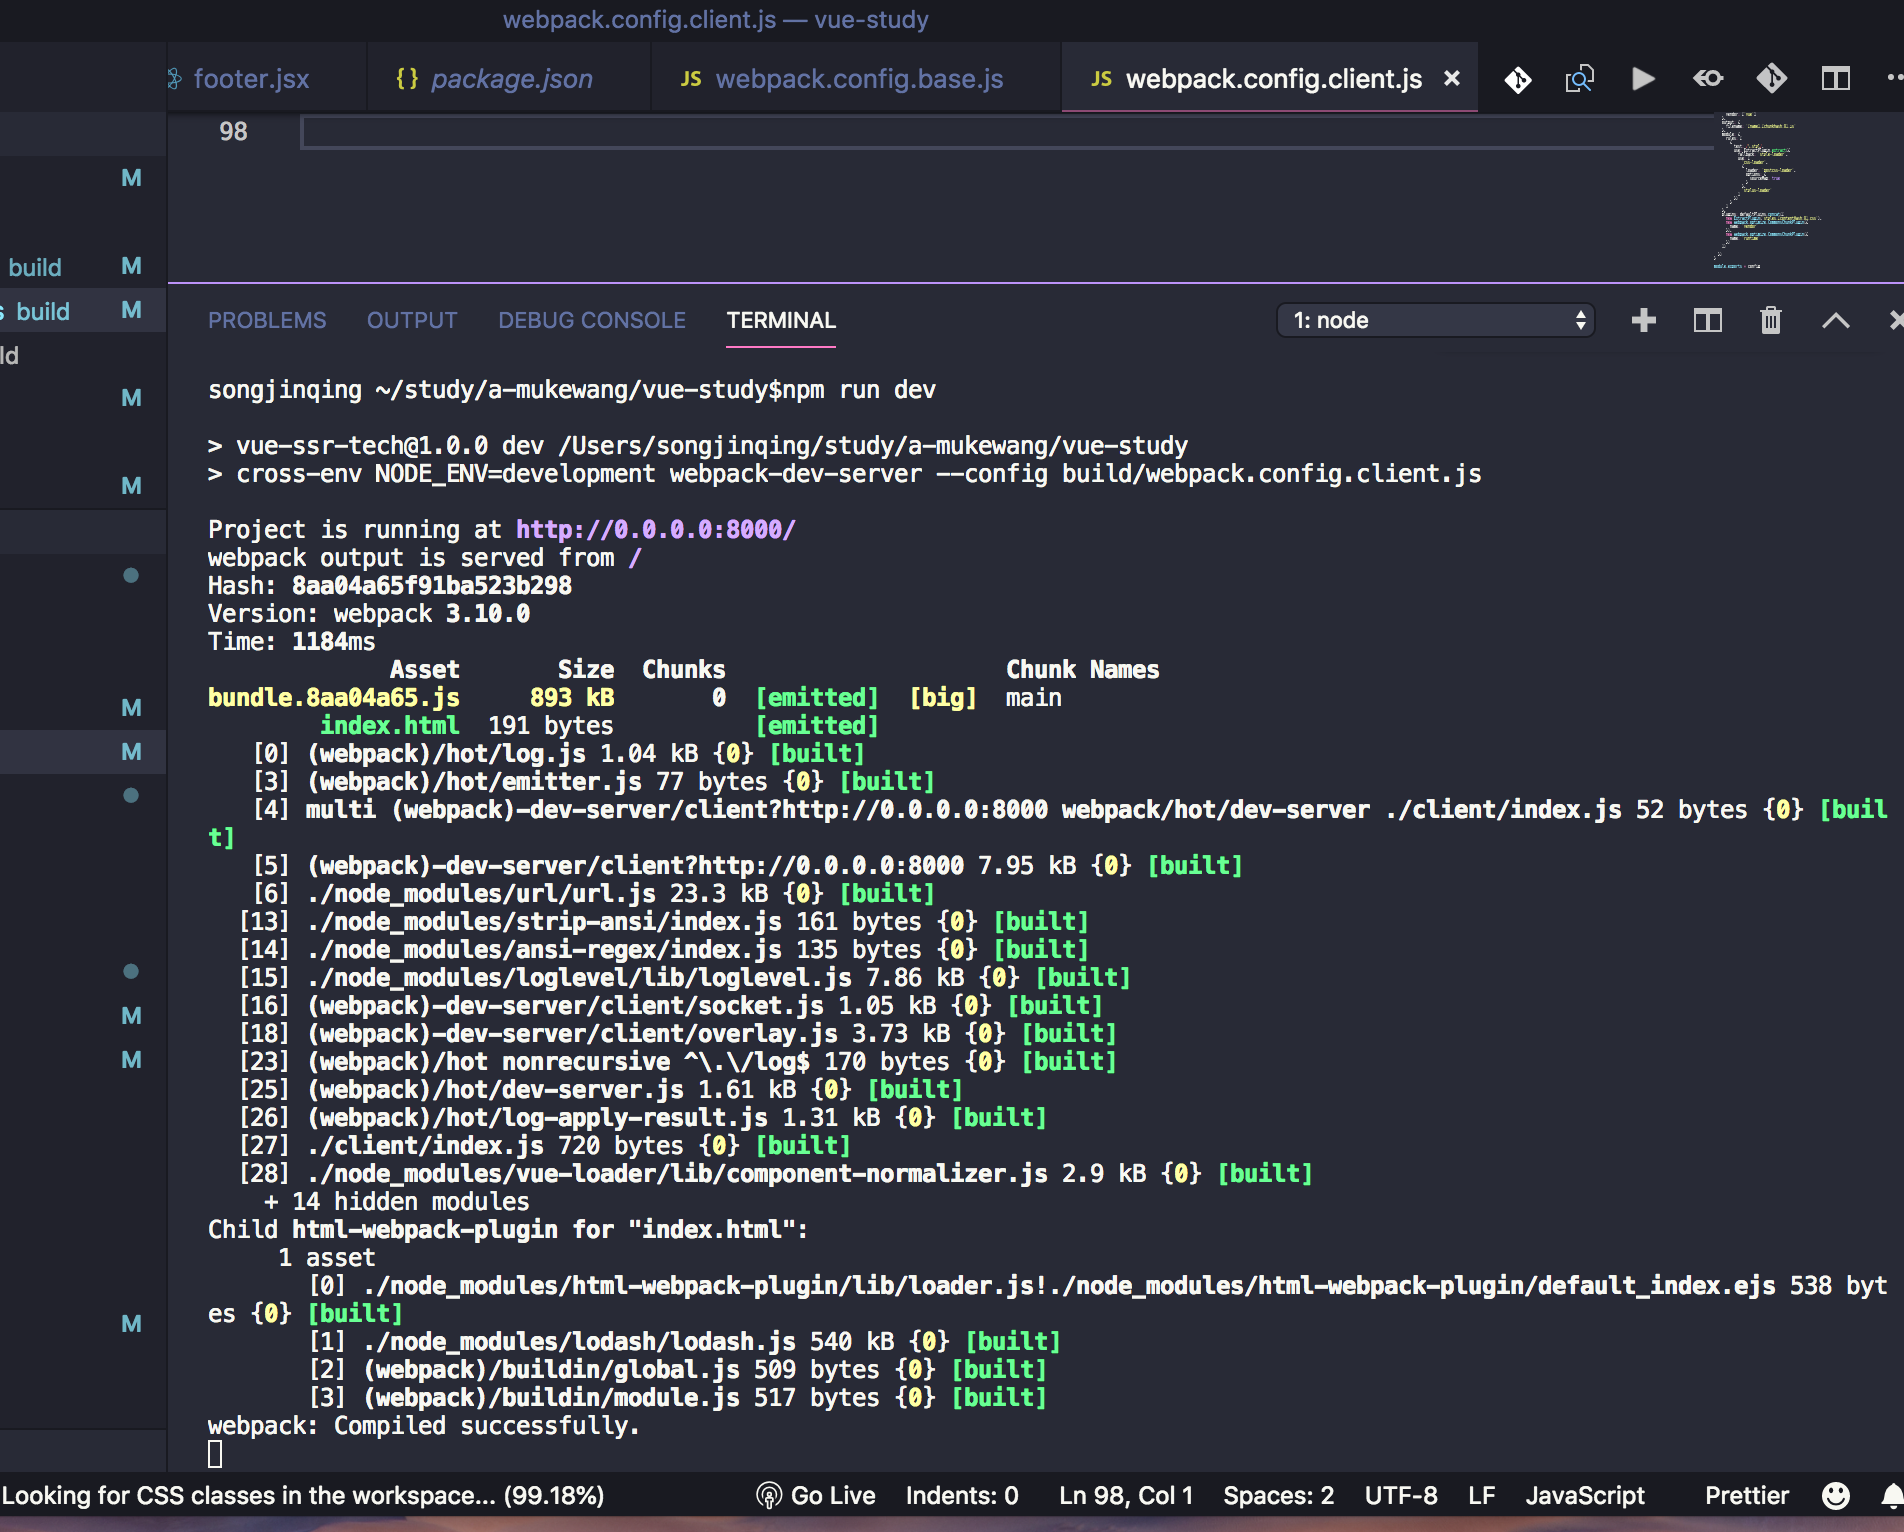Click the smiley feedback icon
Viewport: 1904px width, 1532px height.
coord(1835,1496)
